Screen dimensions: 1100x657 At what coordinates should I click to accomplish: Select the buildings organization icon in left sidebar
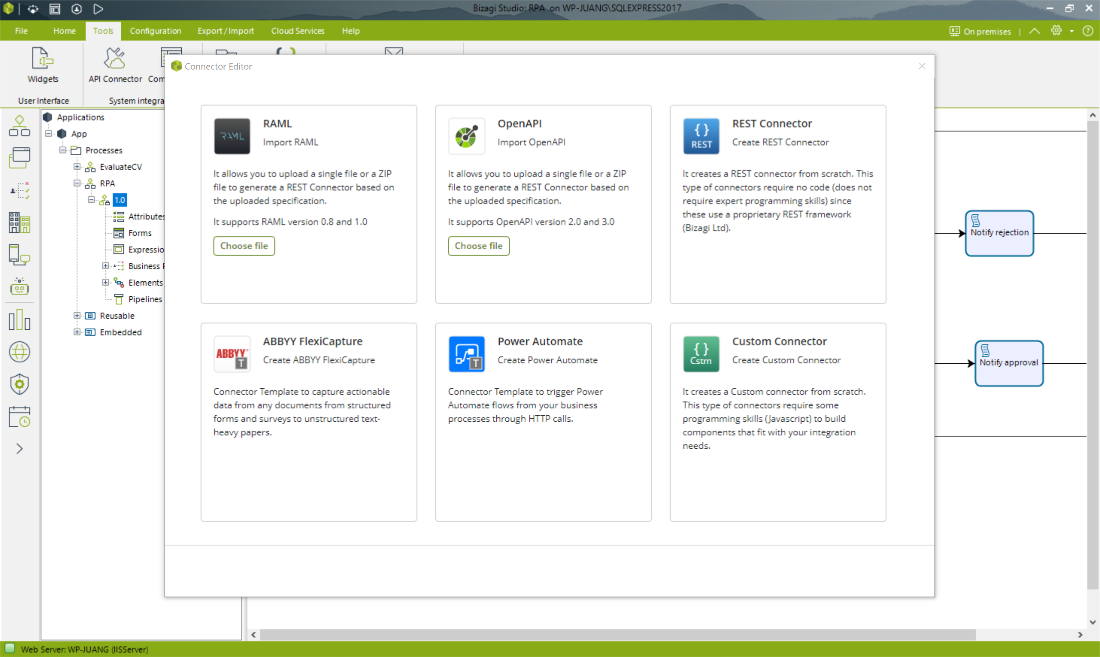pyautogui.click(x=20, y=223)
